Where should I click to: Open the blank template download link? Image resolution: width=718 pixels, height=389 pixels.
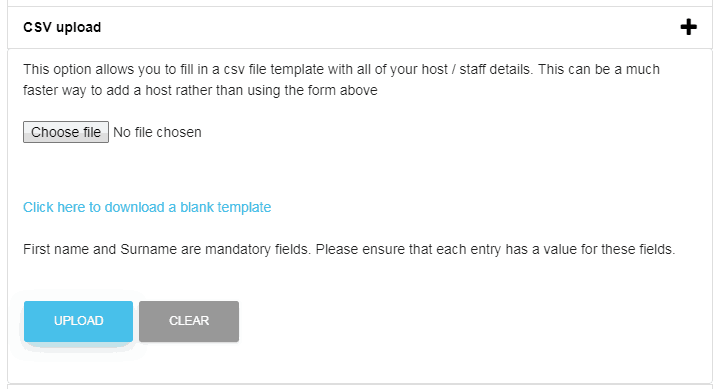tap(147, 207)
